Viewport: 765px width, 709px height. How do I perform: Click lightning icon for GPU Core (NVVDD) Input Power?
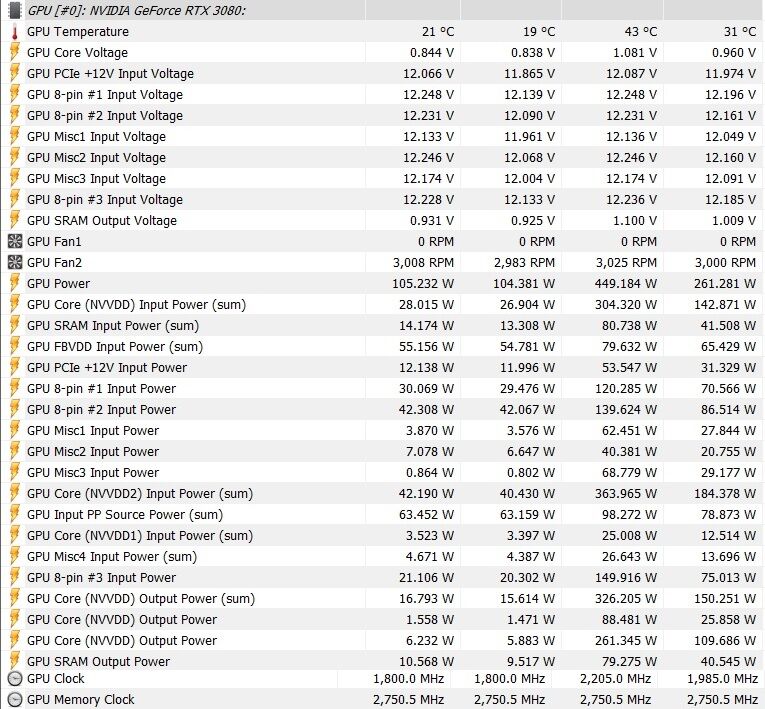pos(15,304)
